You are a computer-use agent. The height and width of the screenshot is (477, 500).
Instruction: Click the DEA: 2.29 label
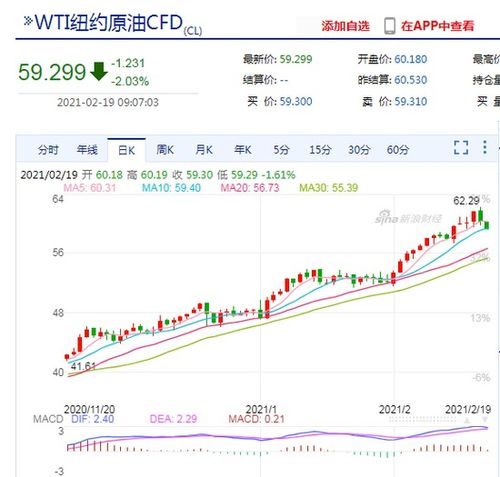point(173,419)
